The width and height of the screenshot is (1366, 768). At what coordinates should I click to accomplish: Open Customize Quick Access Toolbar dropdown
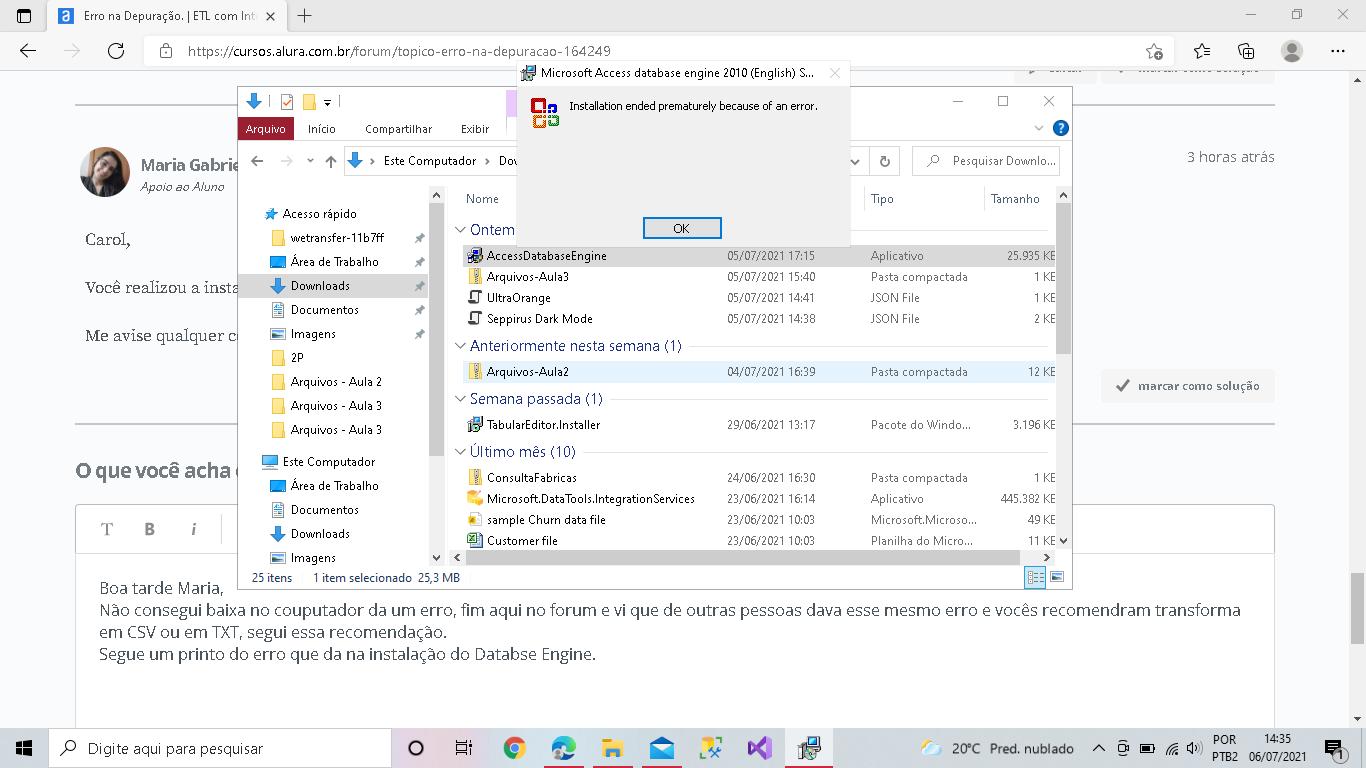click(327, 102)
